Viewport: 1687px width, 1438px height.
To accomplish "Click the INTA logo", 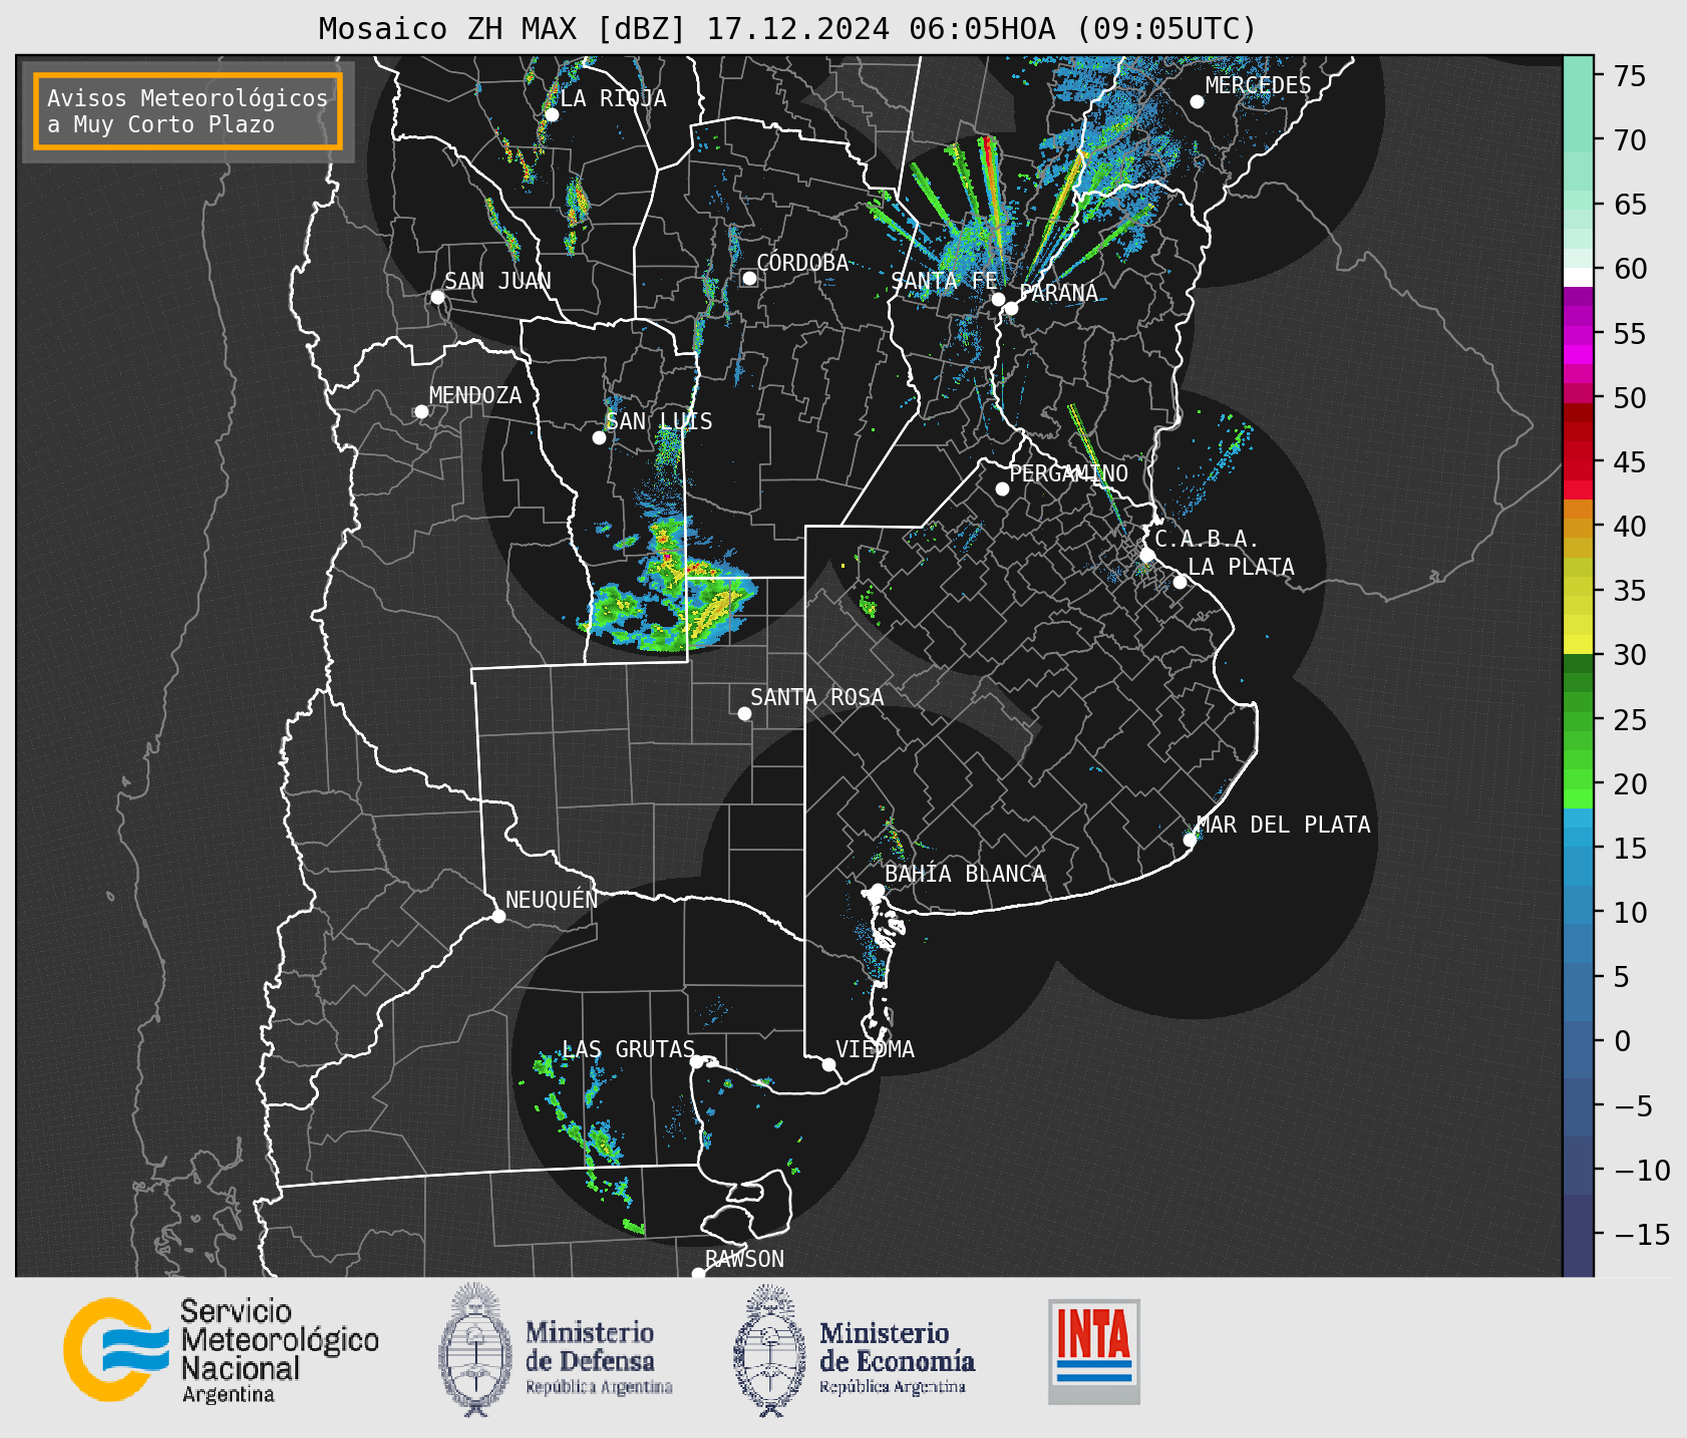I will (x=1094, y=1351).
